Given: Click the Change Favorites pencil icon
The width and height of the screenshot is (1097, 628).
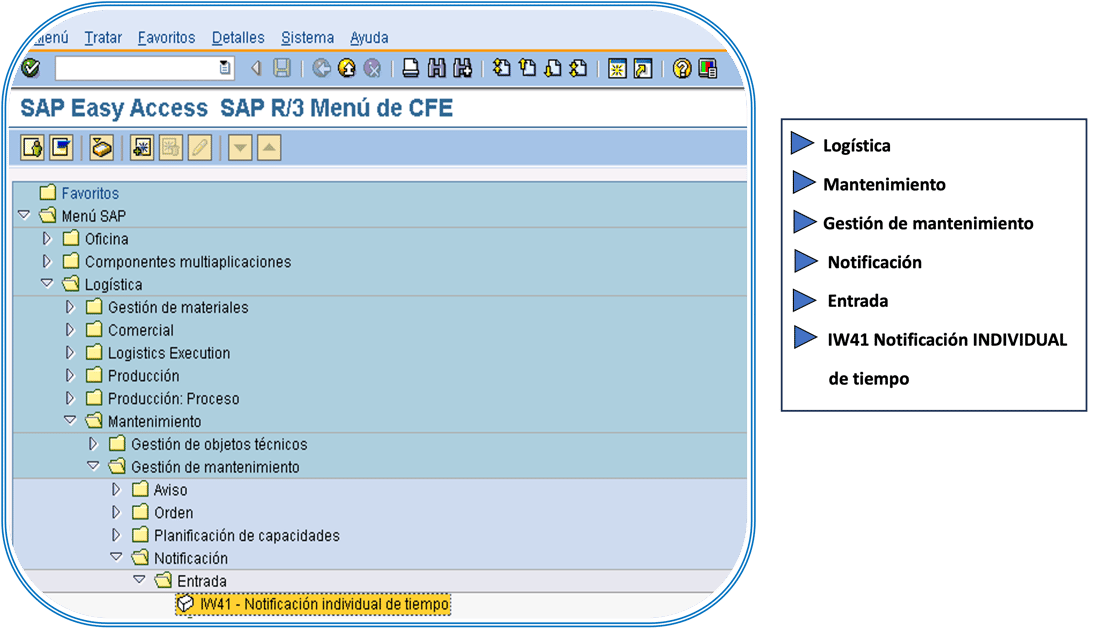Looking at the screenshot, I should pos(200,148).
